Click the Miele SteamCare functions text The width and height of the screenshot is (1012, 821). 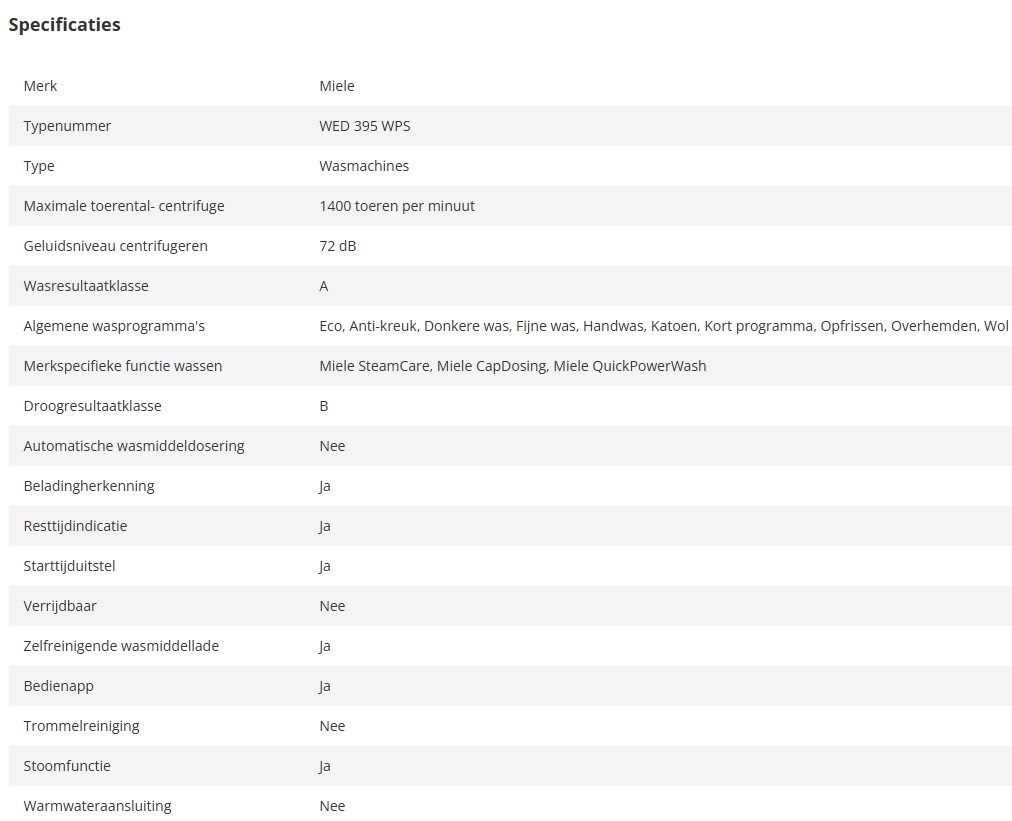pos(513,366)
